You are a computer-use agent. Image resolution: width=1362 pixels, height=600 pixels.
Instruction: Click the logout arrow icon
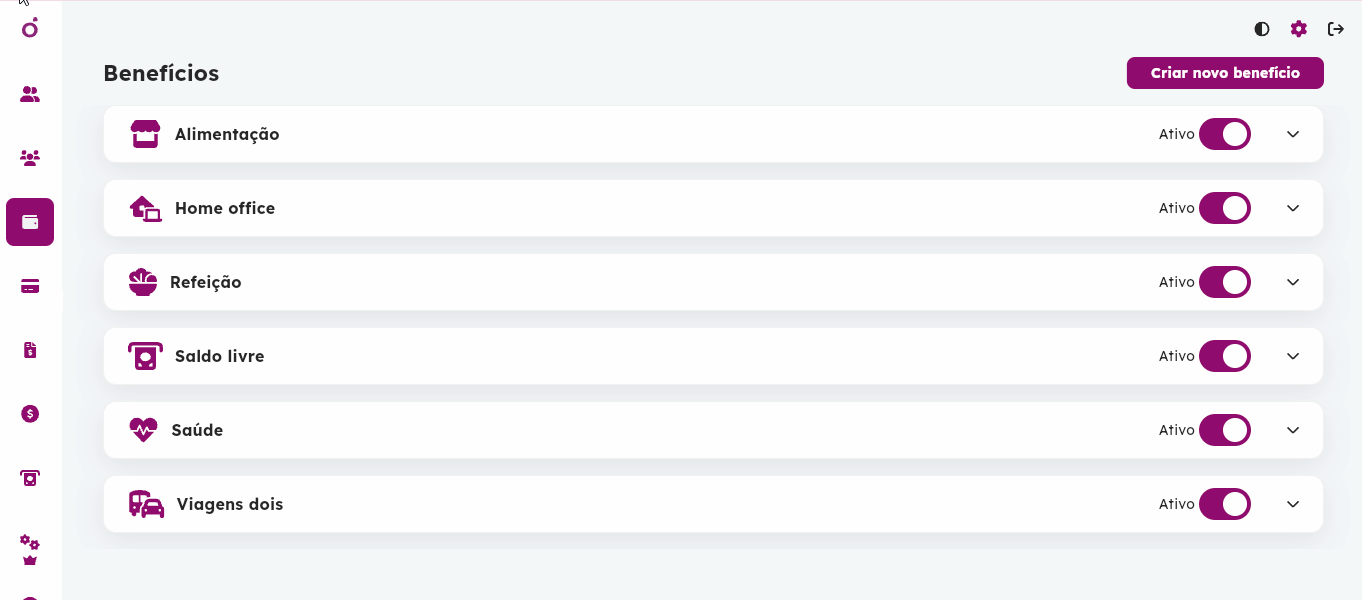point(1336,29)
